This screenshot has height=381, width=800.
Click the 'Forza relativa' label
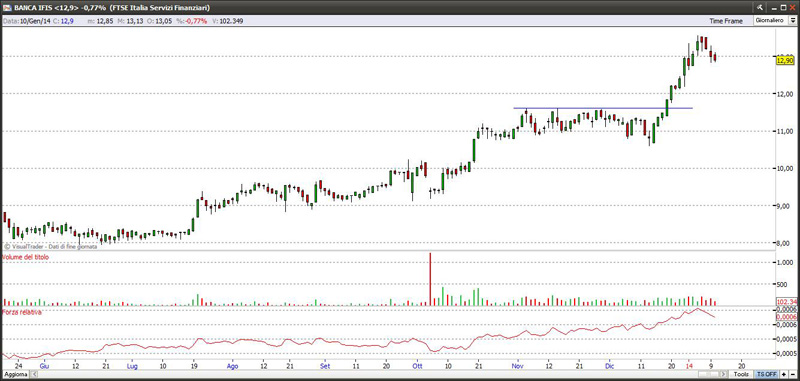pyautogui.click(x=22, y=312)
